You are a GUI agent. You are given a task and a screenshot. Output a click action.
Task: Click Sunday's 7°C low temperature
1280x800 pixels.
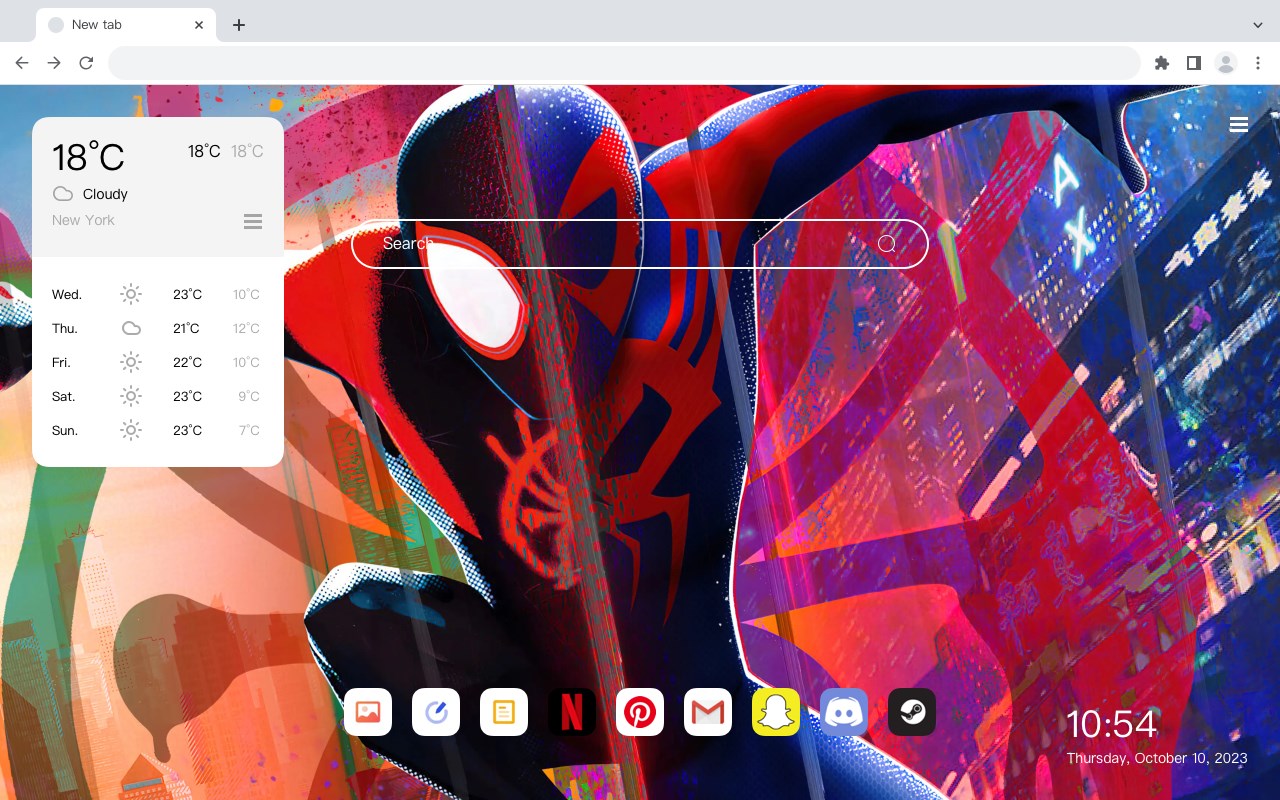tap(249, 430)
